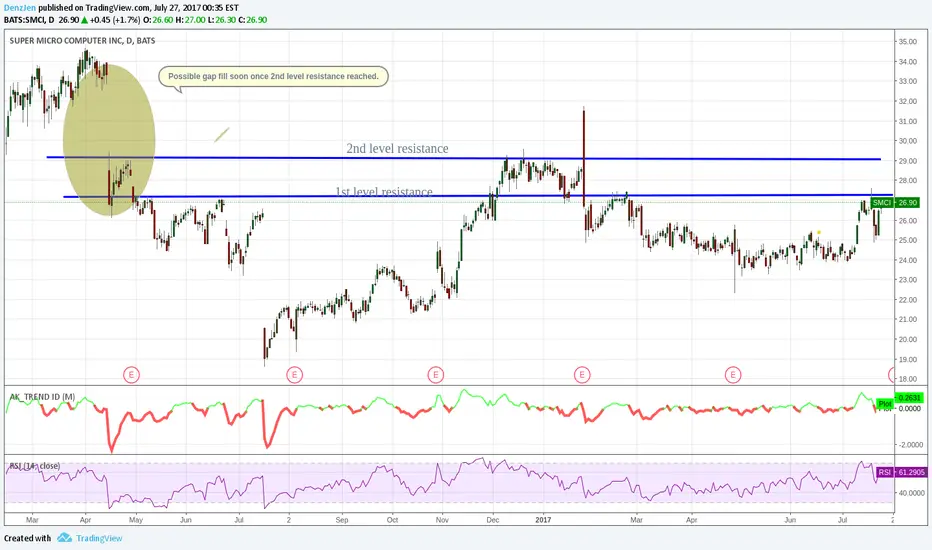
Task: Click the RSI (14, close) indicator label
Action: 34,466
